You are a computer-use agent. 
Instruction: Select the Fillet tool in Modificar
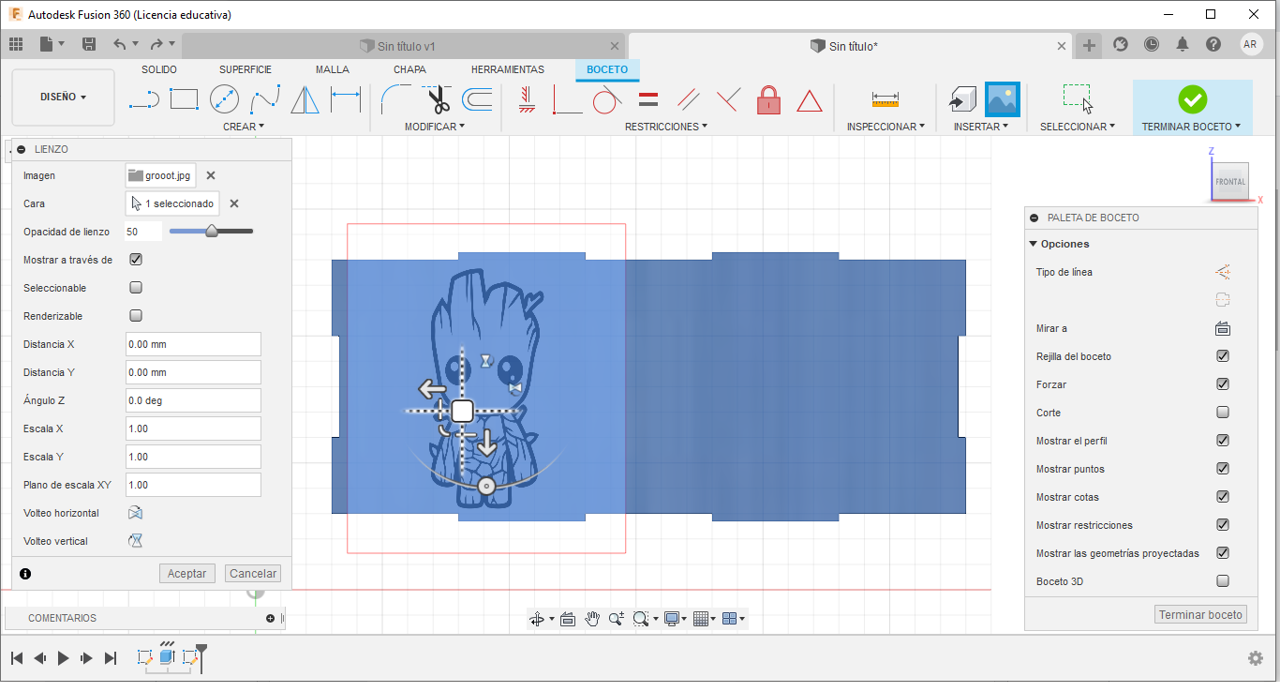(x=396, y=99)
